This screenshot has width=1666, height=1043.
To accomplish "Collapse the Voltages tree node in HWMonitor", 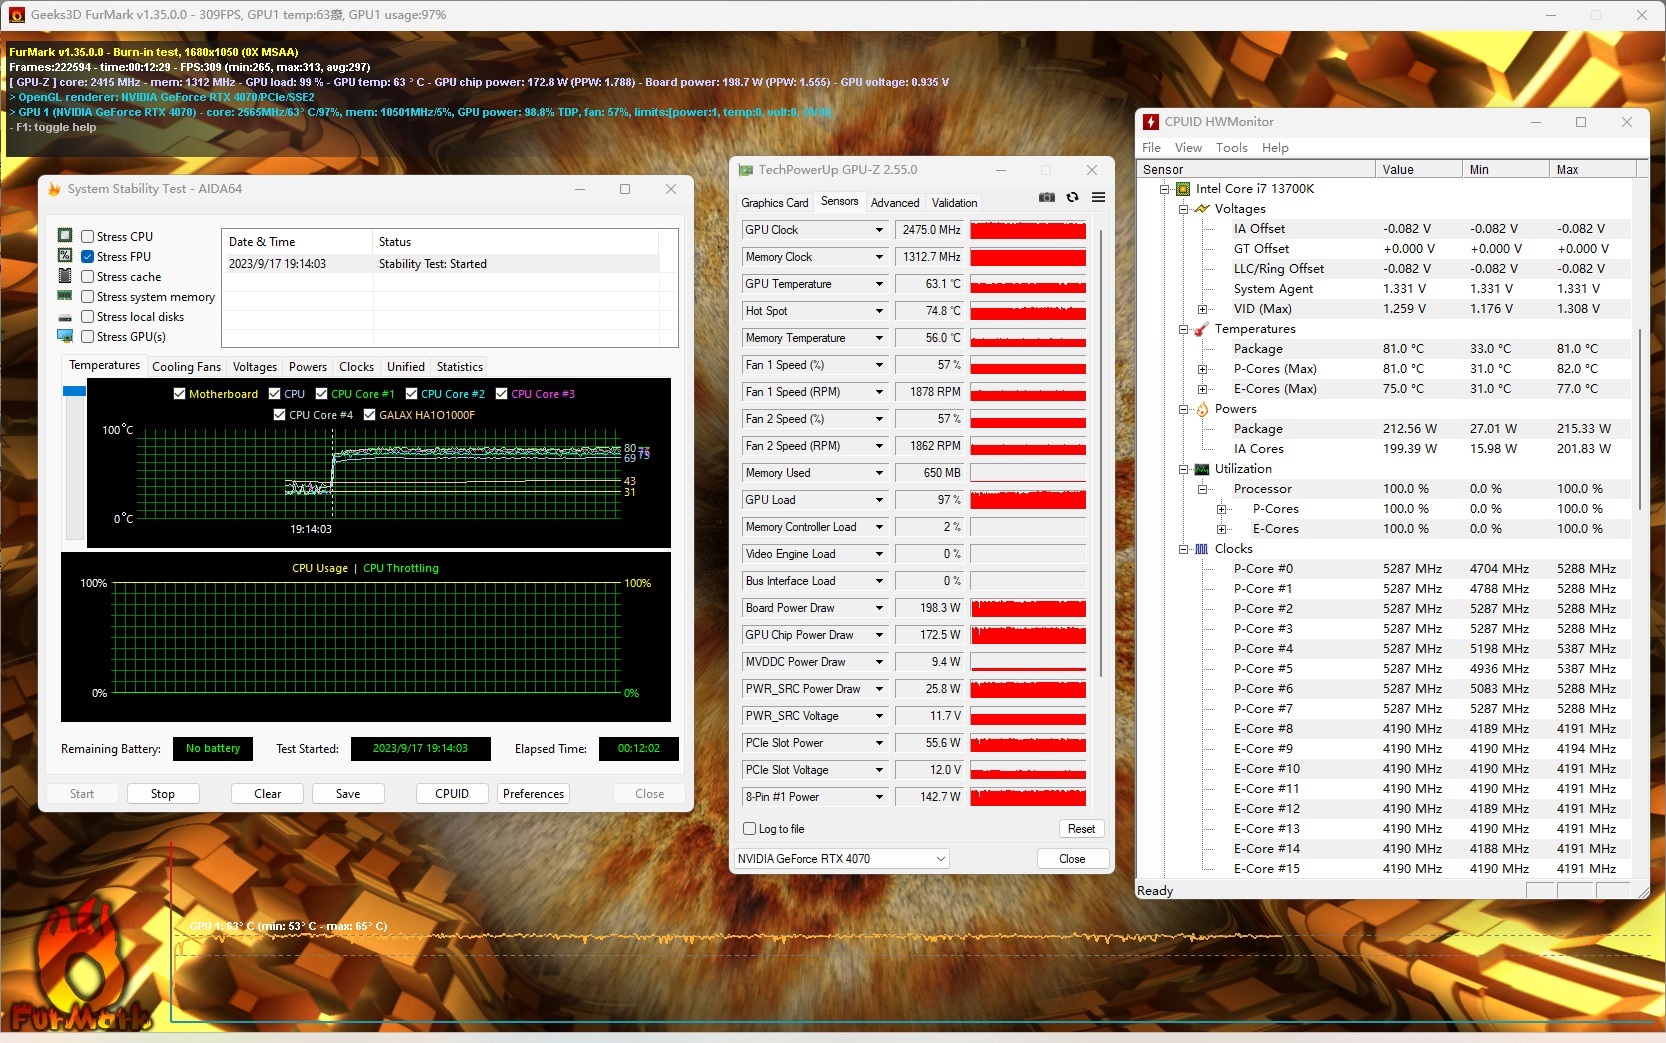I will coord(1183,209).
